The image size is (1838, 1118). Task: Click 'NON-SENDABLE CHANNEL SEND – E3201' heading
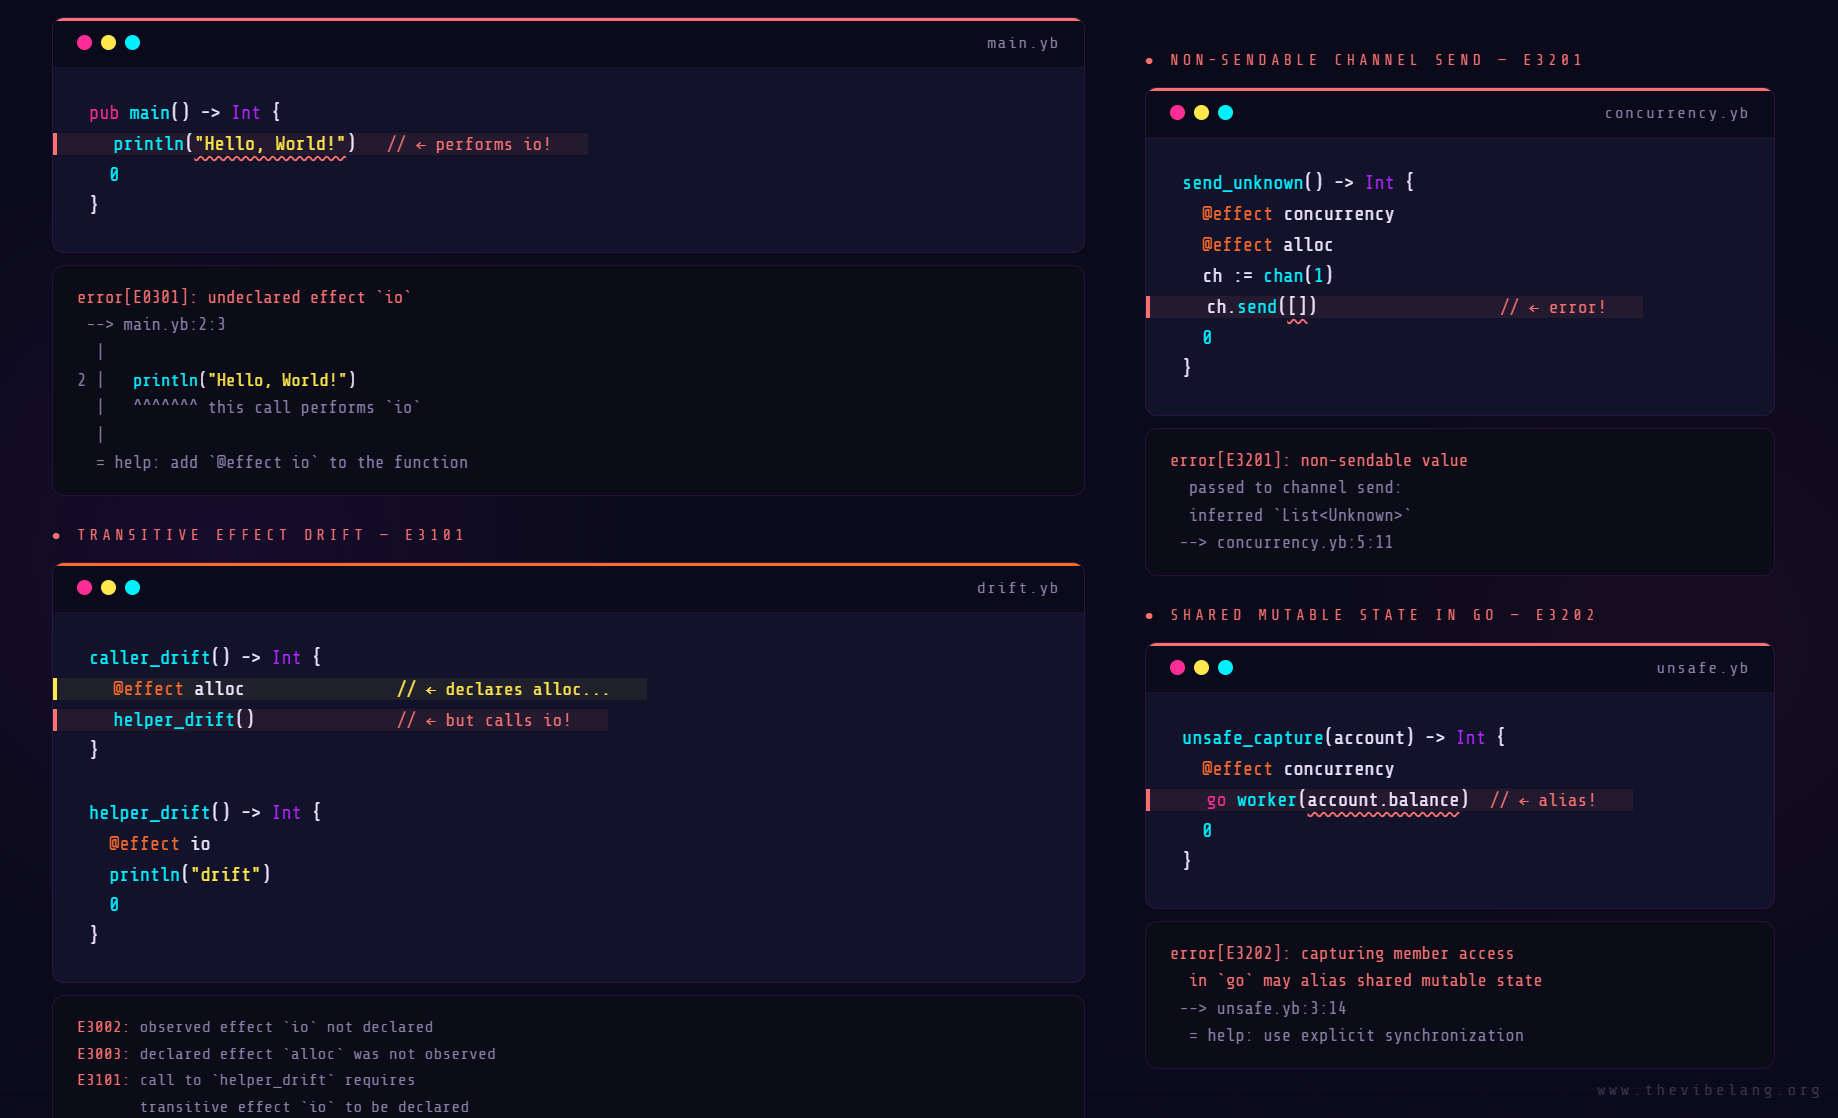pyautogui.click(x=1377, y=60)
